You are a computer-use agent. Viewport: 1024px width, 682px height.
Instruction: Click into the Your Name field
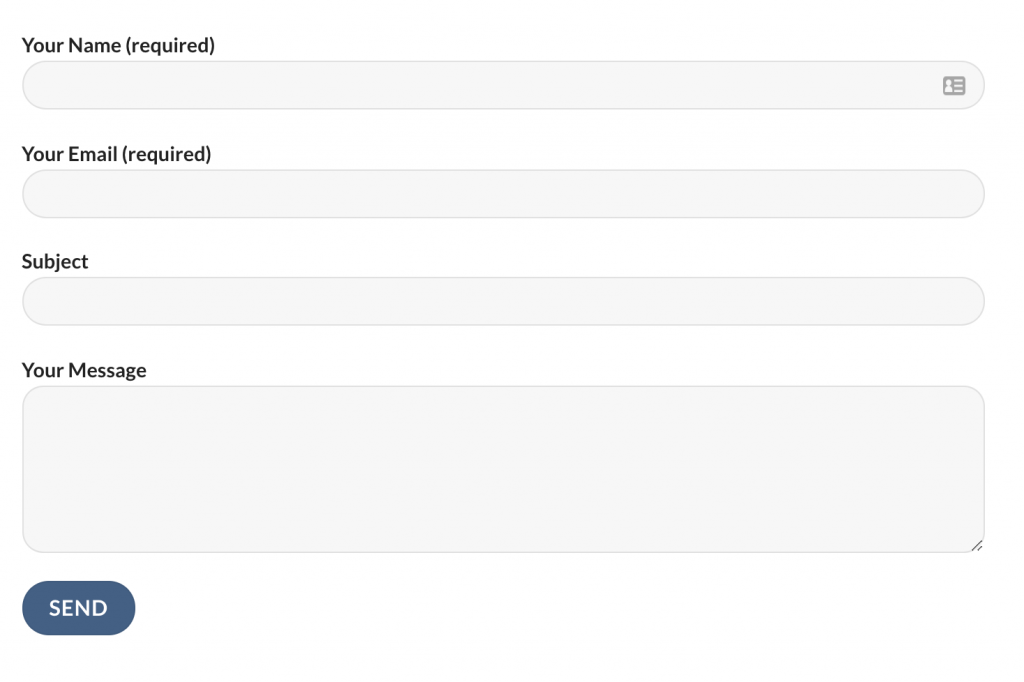tap(503, 85)
